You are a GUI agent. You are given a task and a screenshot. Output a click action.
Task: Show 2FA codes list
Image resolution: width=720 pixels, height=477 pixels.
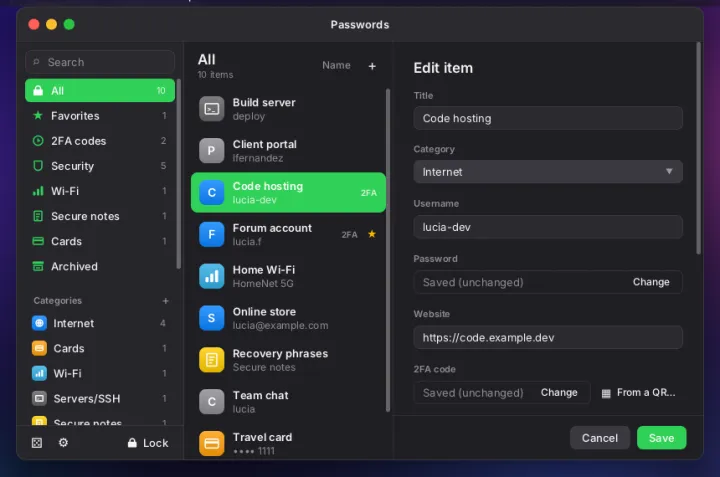click(100, 141)
